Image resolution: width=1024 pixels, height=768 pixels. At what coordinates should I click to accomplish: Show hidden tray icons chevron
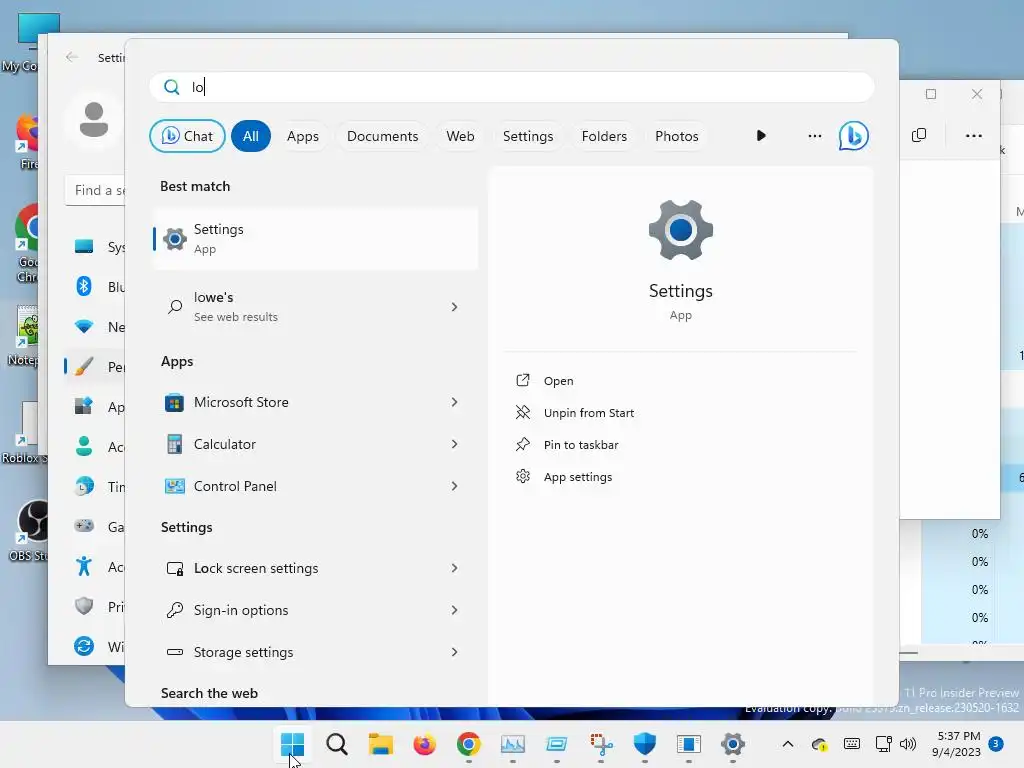click(x=788, y=744)
